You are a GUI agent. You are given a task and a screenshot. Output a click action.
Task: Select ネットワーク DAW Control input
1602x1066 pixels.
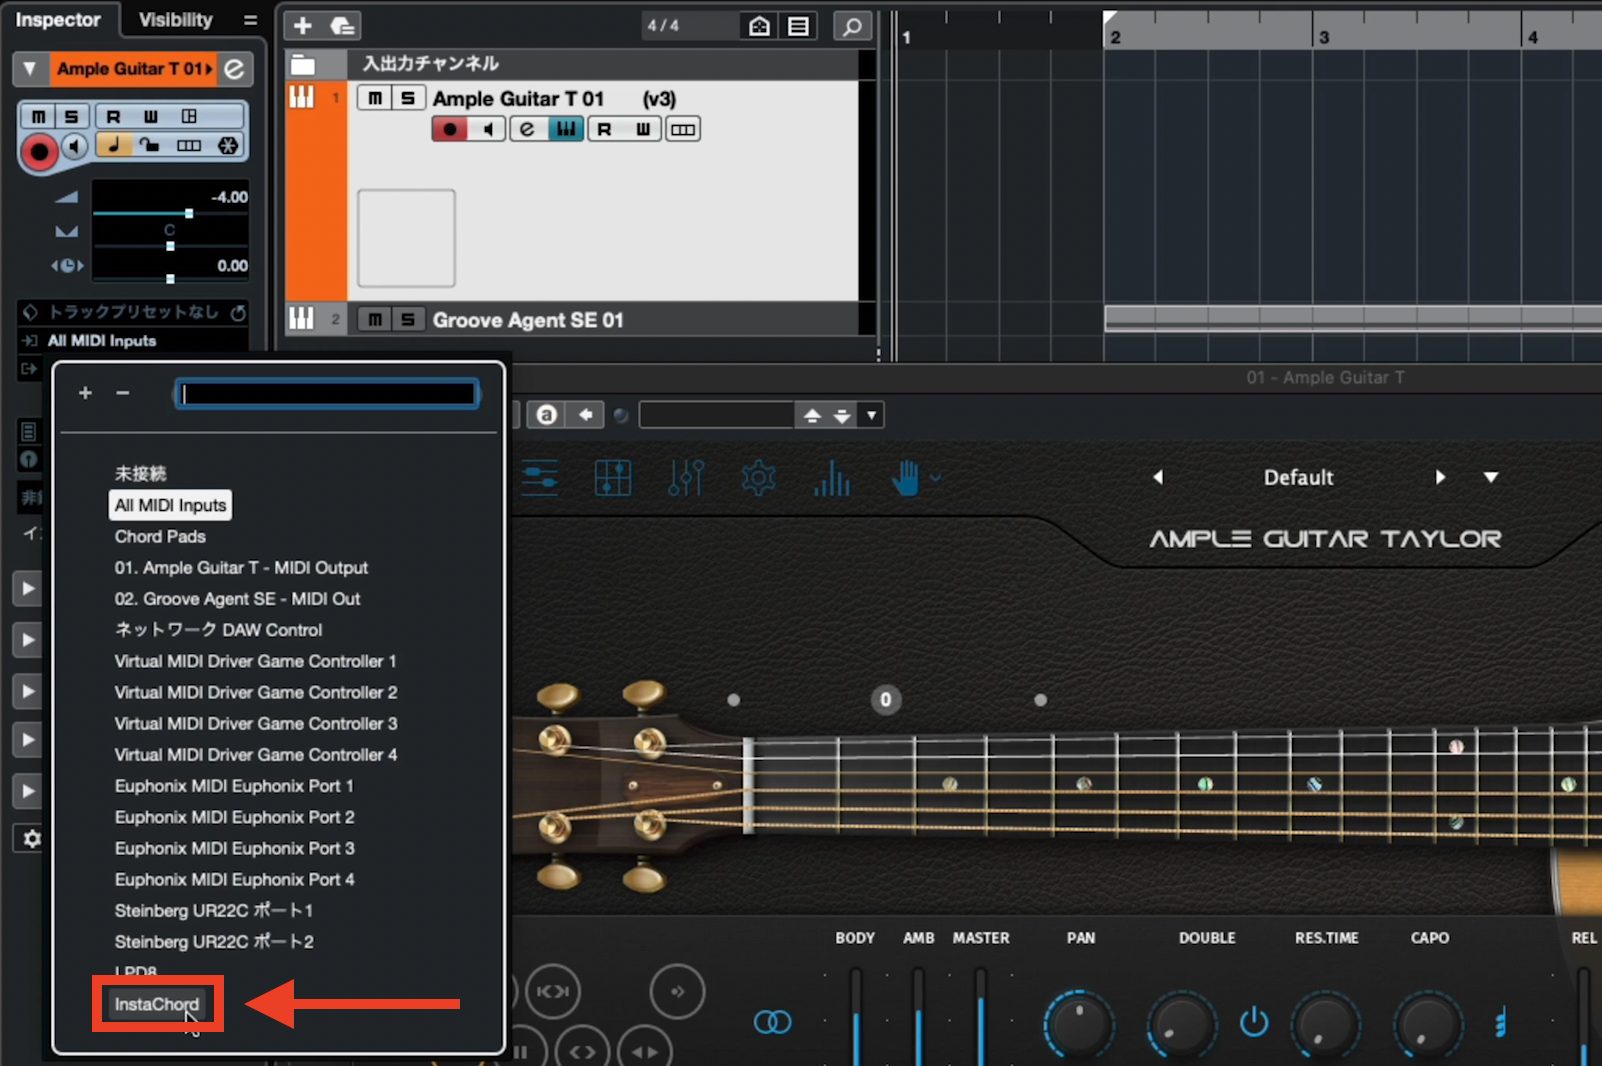(x=218, y=630)
